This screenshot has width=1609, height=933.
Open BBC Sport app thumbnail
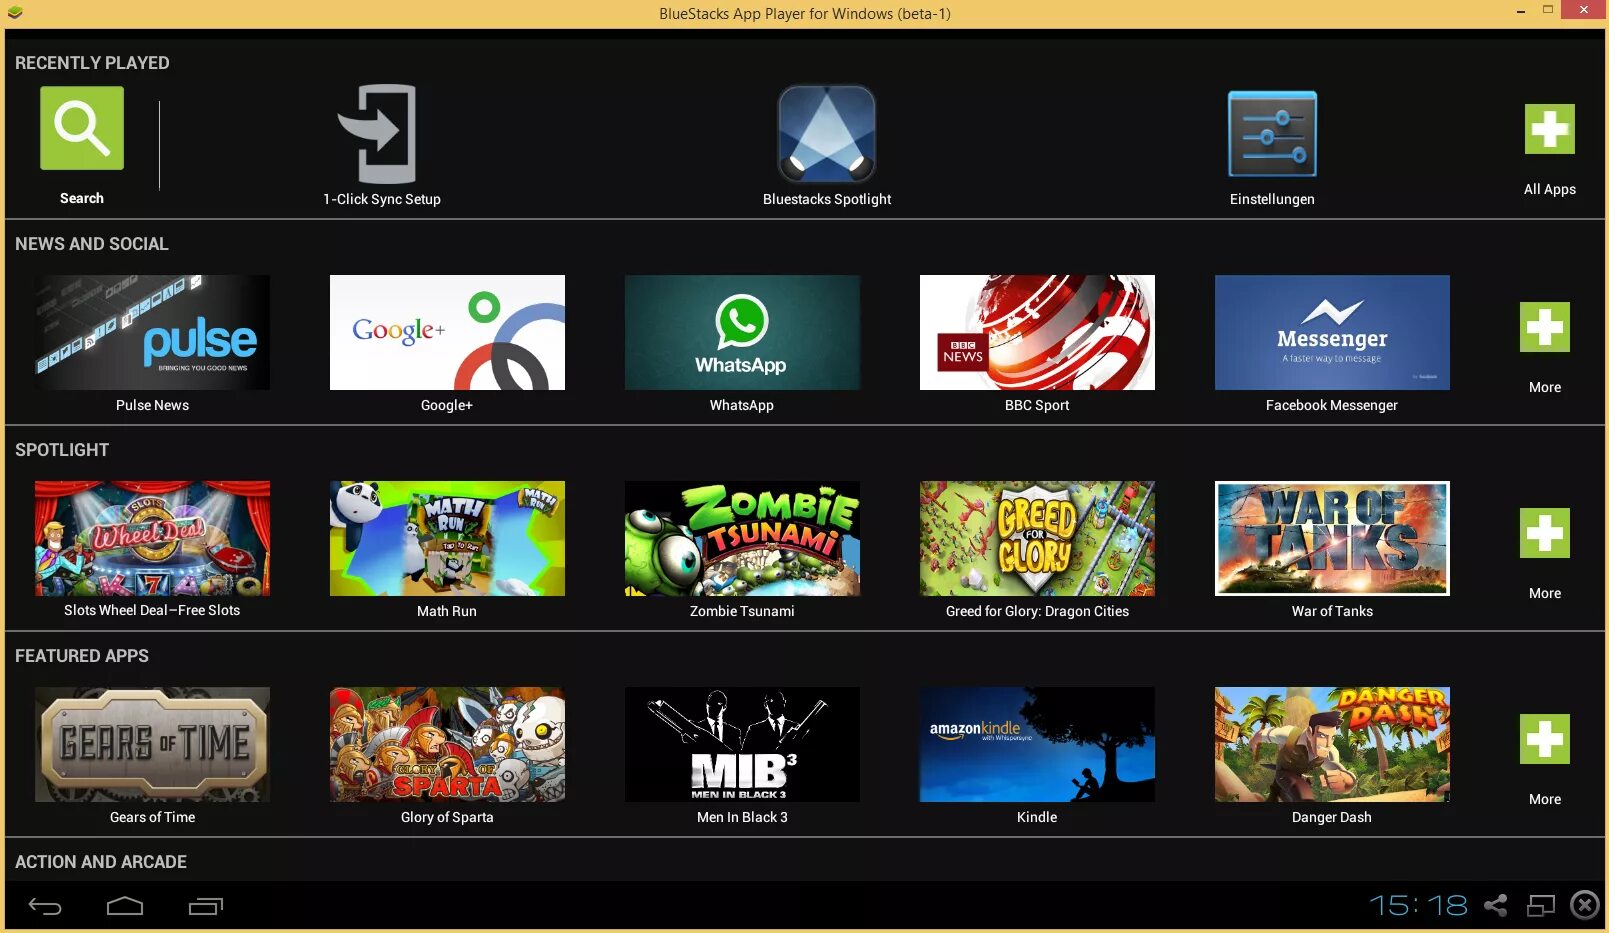(x=1037, y=332)
